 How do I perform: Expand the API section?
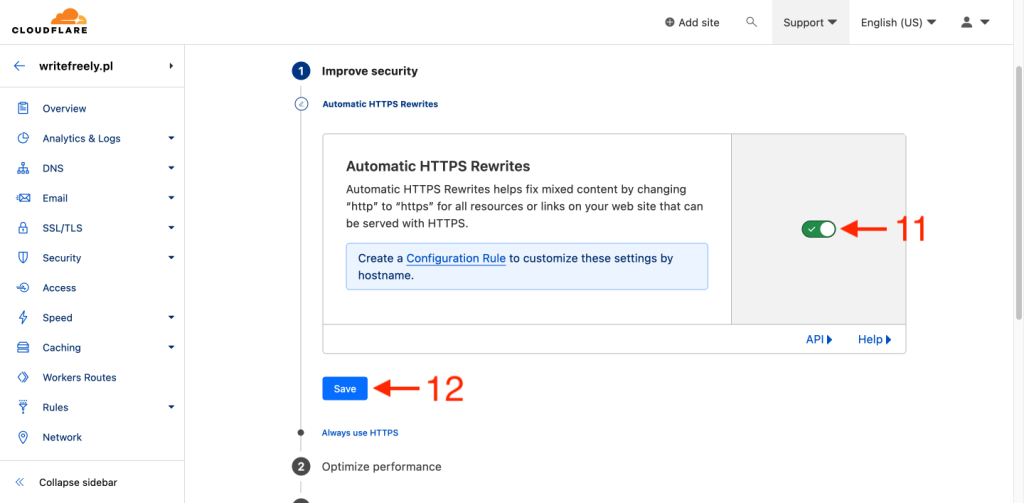pyautogui.click(x=819, y=339)
